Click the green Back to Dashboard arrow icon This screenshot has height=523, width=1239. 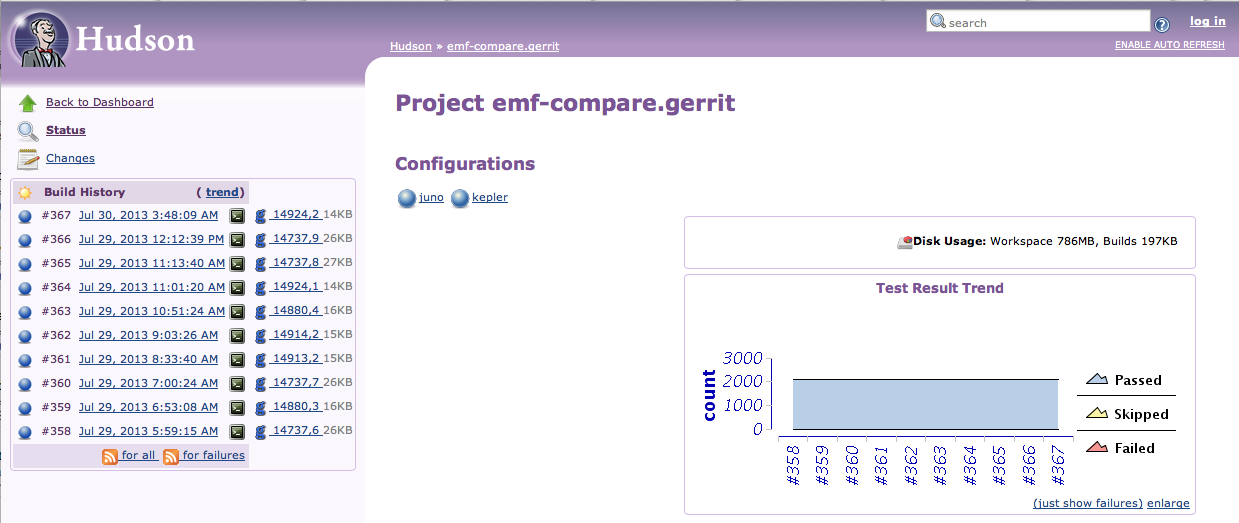(x=28, y=102)
